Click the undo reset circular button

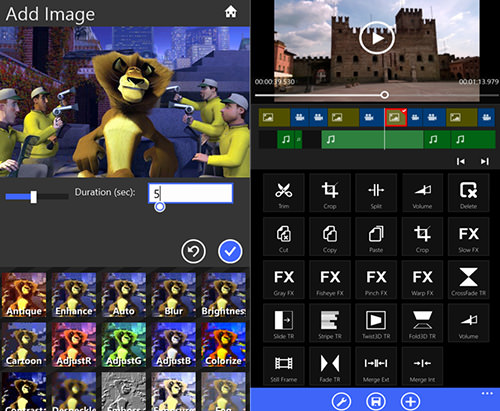tap(193, 251)
